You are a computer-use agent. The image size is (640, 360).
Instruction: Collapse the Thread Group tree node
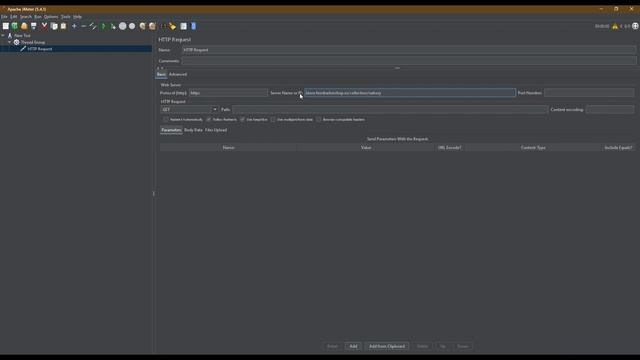[x=10, y=42]
